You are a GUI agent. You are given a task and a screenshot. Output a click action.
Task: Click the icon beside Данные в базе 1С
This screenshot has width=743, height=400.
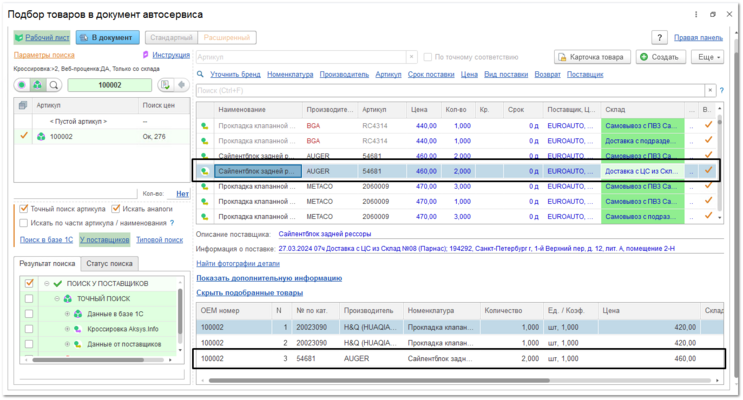click(x=78, y=314)
